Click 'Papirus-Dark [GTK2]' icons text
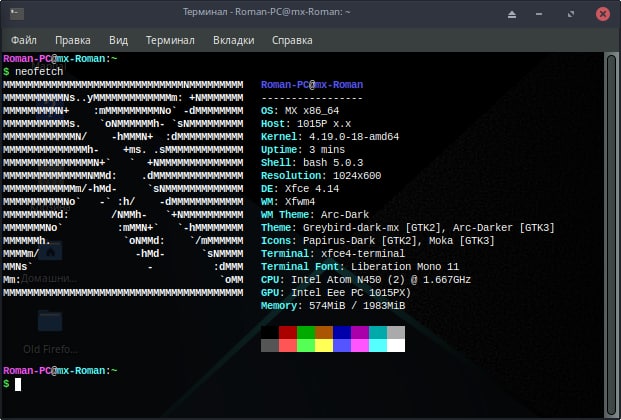621x420 pixels. tap(360, 241)
